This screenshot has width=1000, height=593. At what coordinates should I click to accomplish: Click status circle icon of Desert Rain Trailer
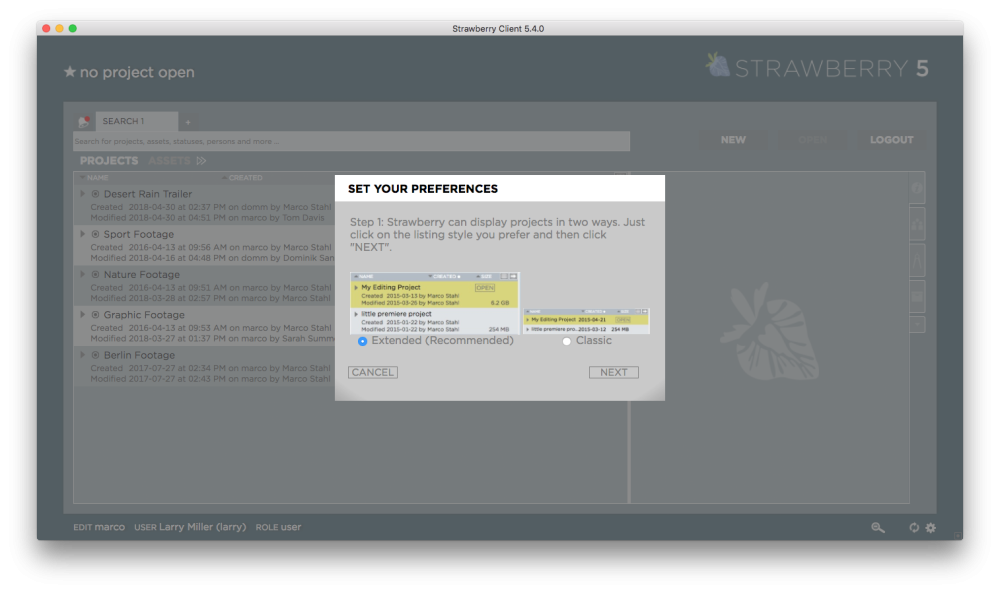(96, 194)
